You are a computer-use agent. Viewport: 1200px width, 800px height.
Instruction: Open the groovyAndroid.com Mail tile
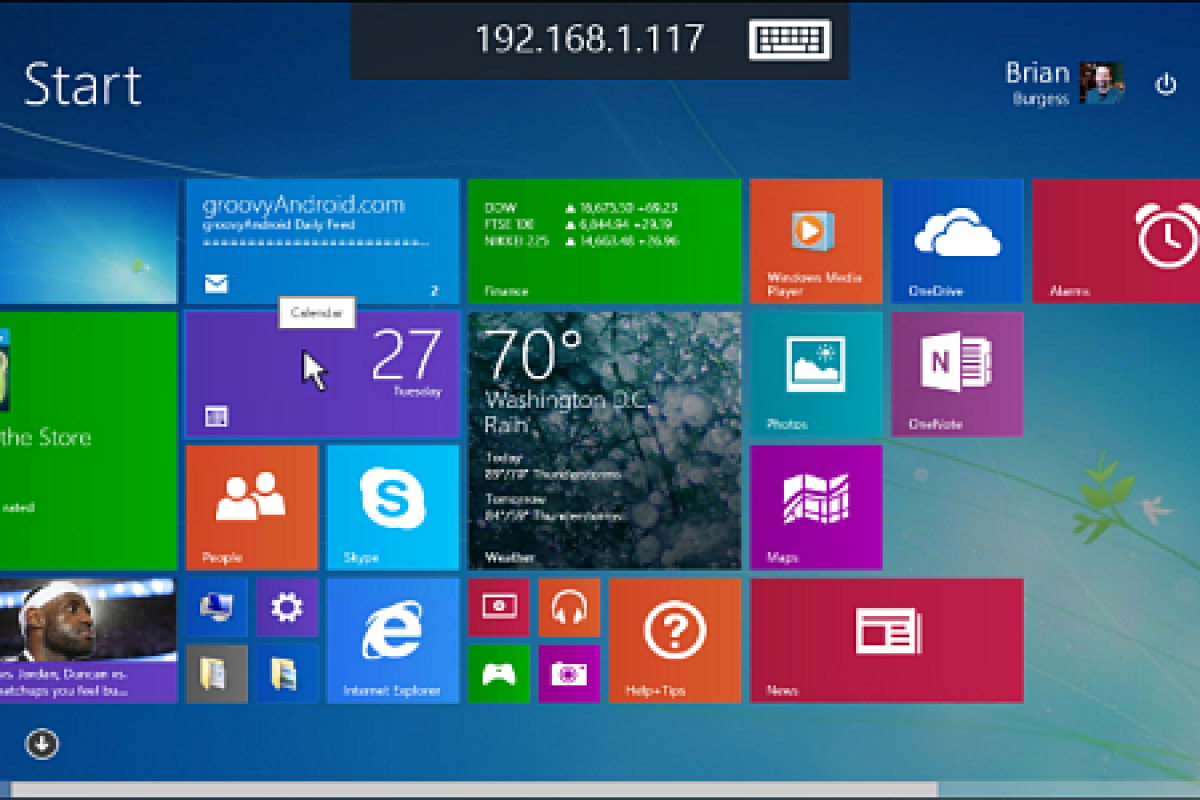(322, 241)
